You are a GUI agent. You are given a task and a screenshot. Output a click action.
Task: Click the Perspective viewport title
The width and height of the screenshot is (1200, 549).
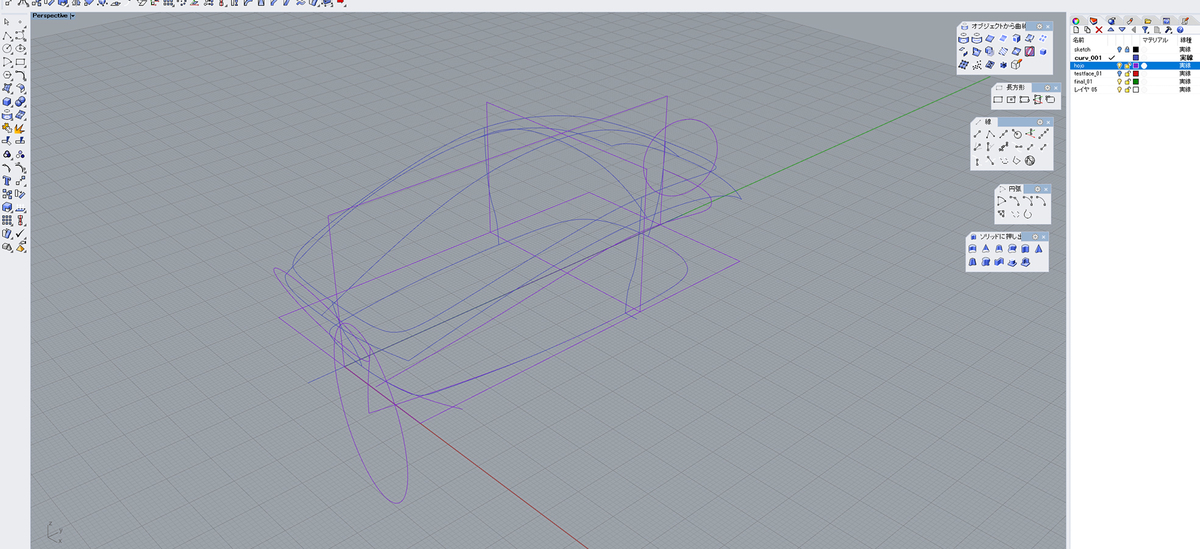pos(50,16)
